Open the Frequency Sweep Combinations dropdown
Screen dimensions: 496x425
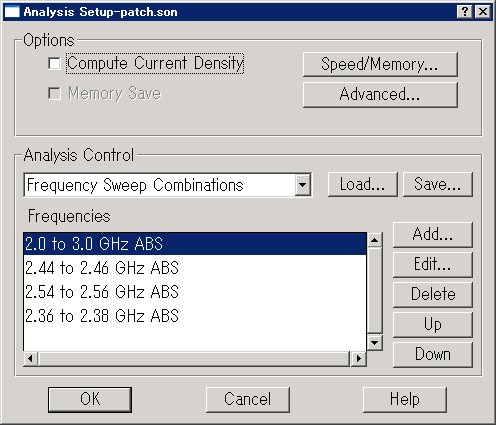tap(168, 185)
